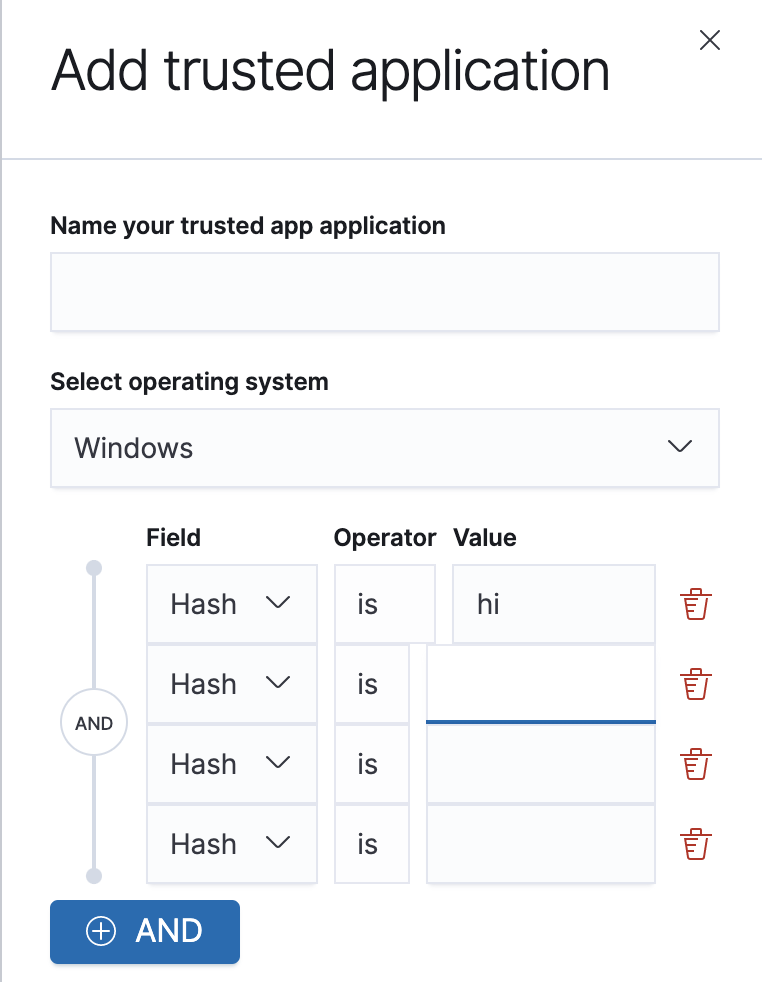Viewport: 762px width, 982px height.
Task: Expand the third row Hash field dropdown
Action: [232, 764]
